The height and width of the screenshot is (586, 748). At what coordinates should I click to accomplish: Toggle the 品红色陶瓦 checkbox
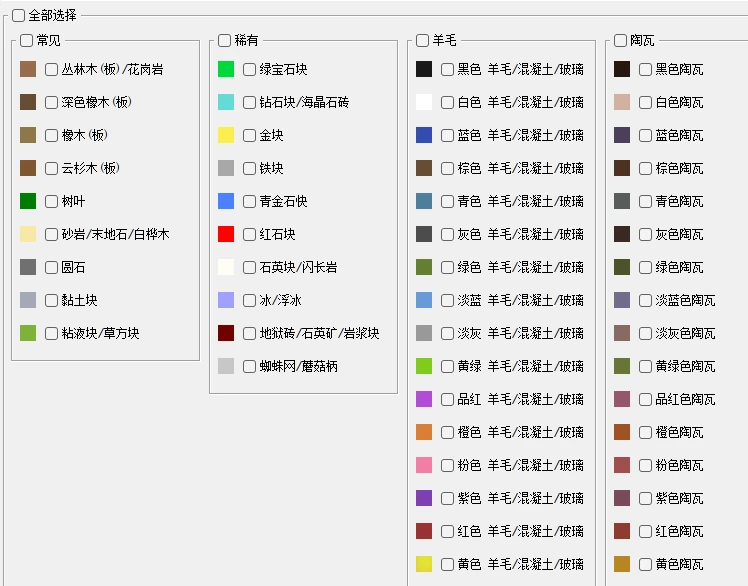(645, 399)
